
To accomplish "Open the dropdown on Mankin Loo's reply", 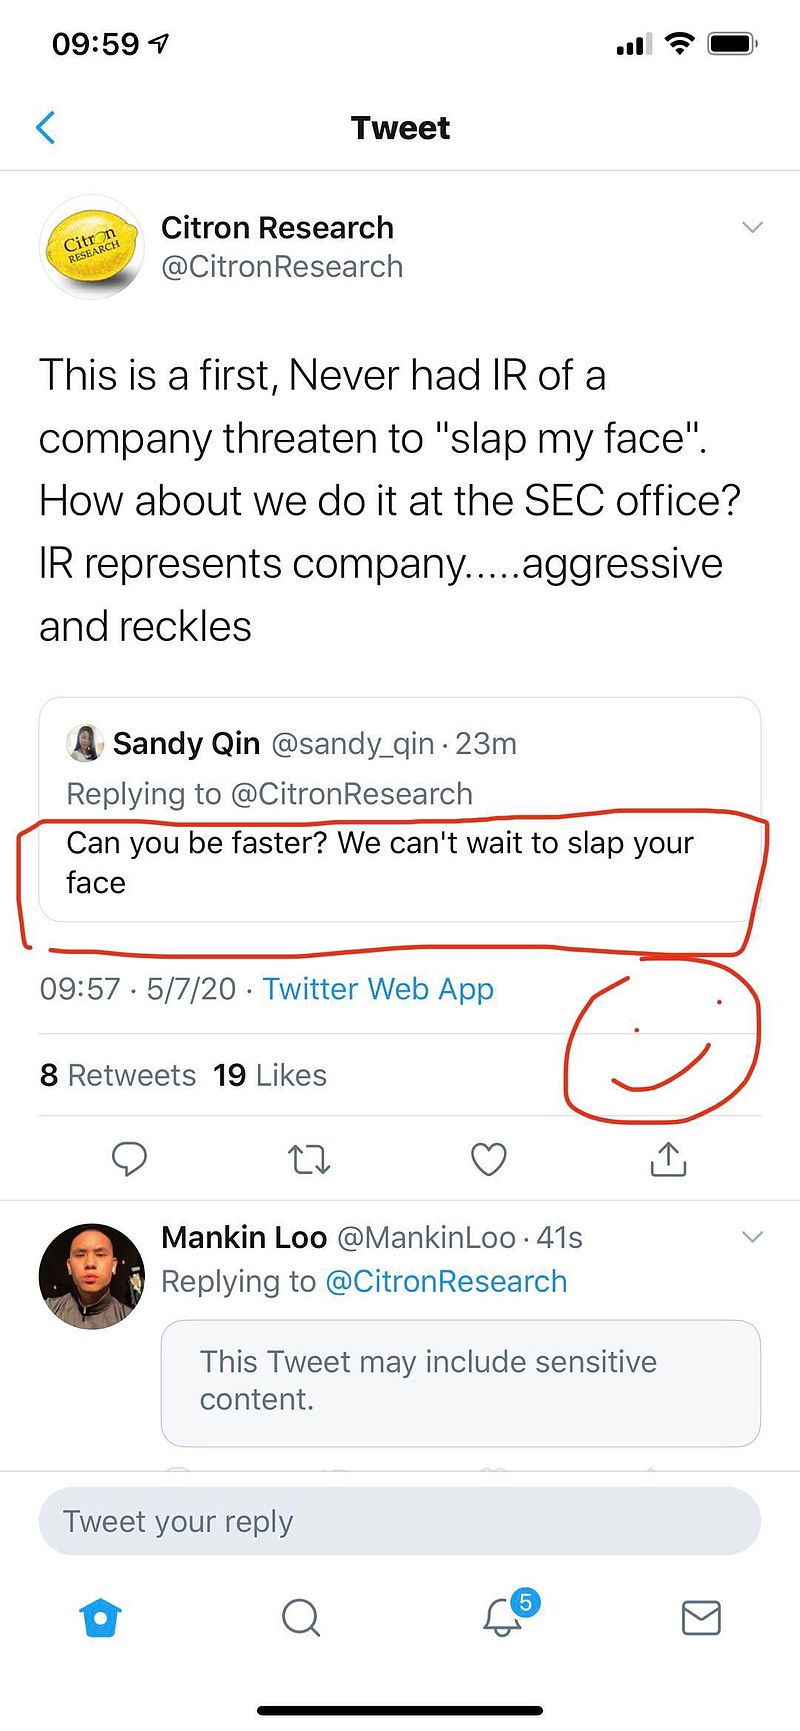I will [752, 1237].
